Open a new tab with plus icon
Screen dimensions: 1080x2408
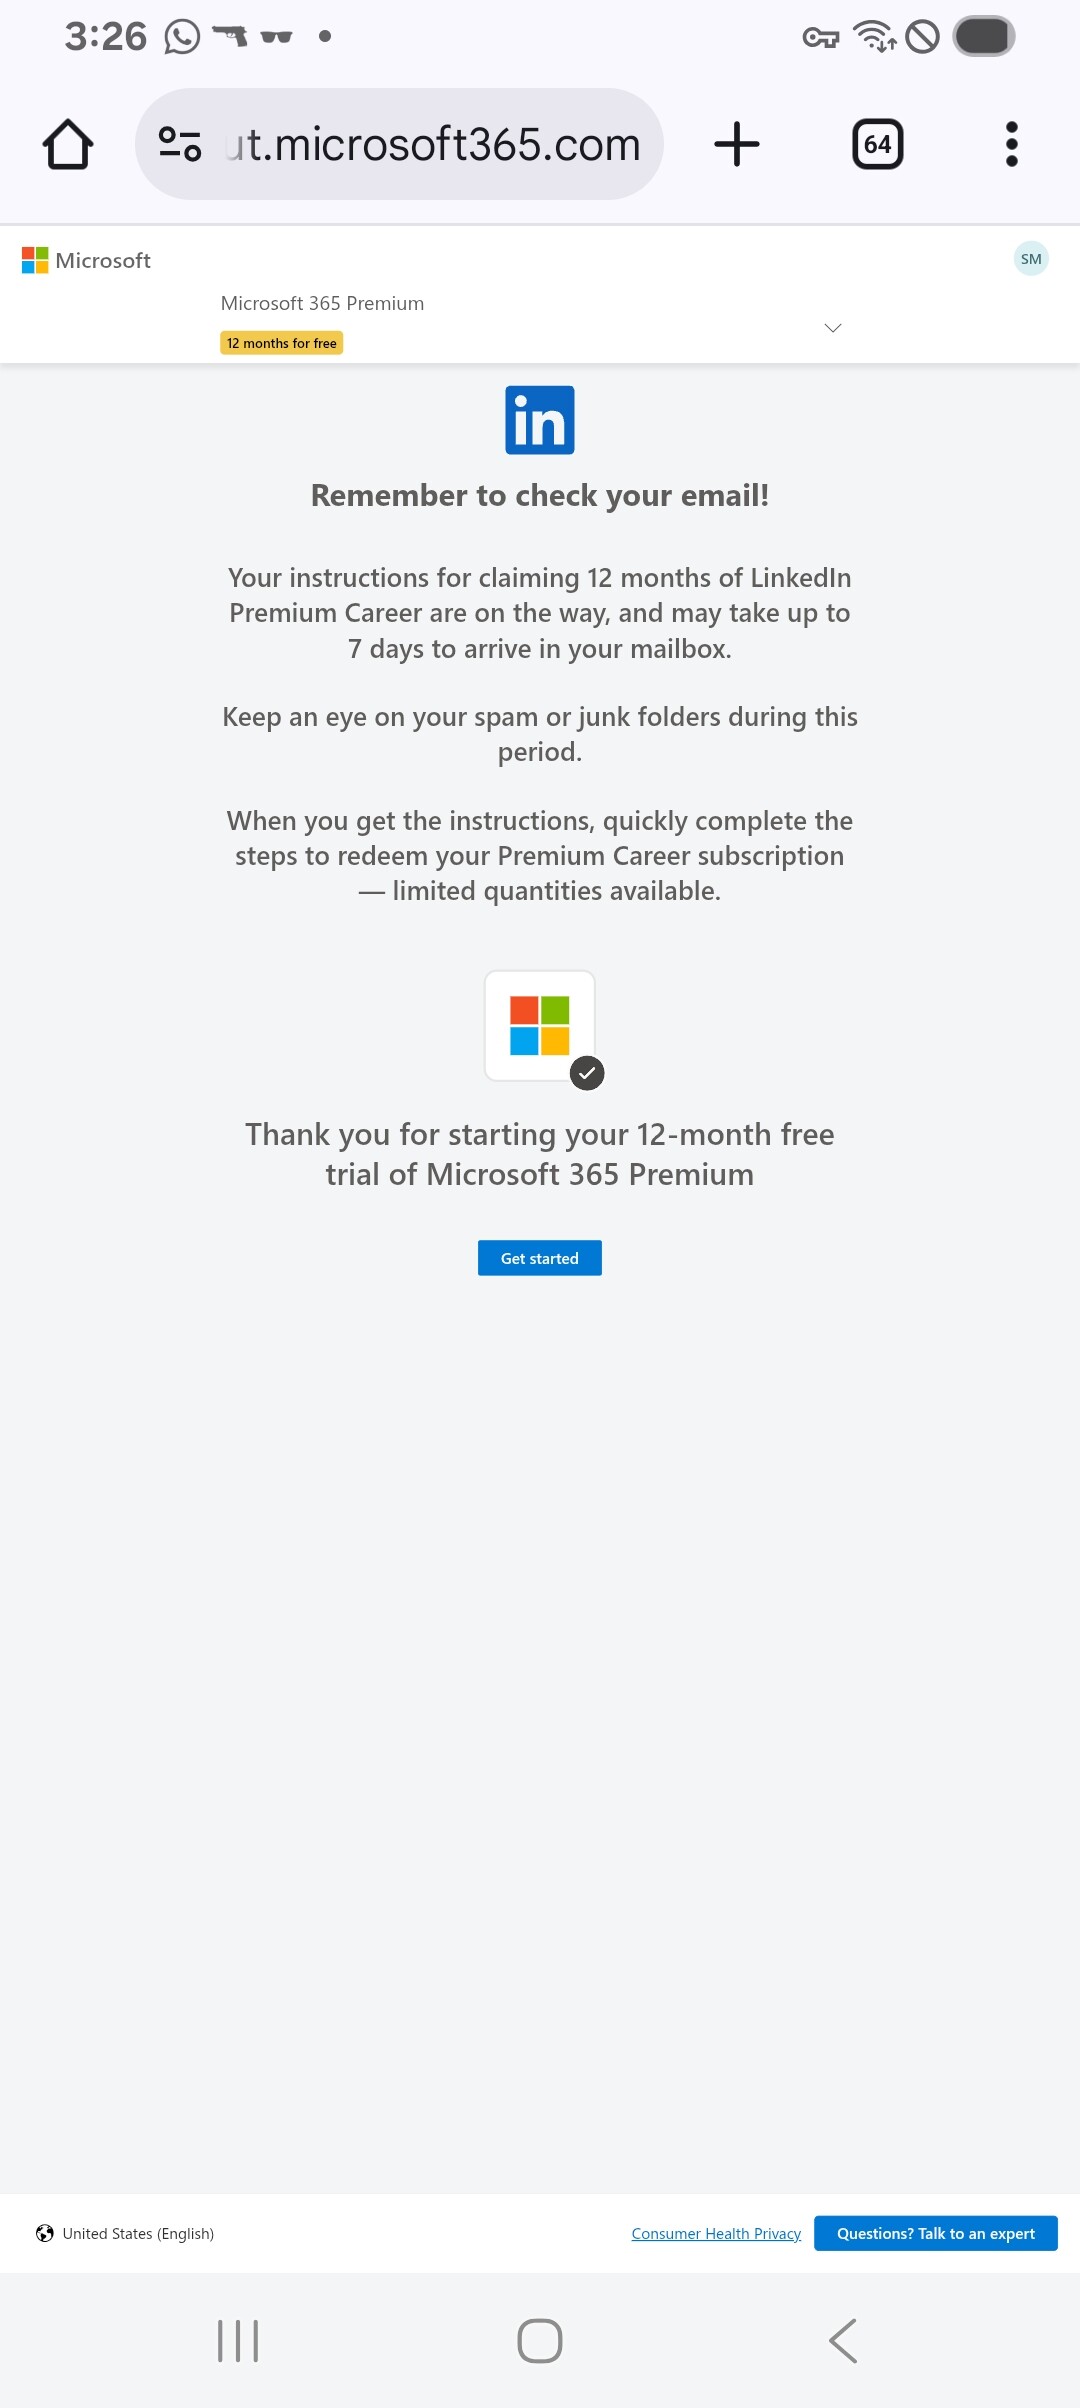click(737, 144)
